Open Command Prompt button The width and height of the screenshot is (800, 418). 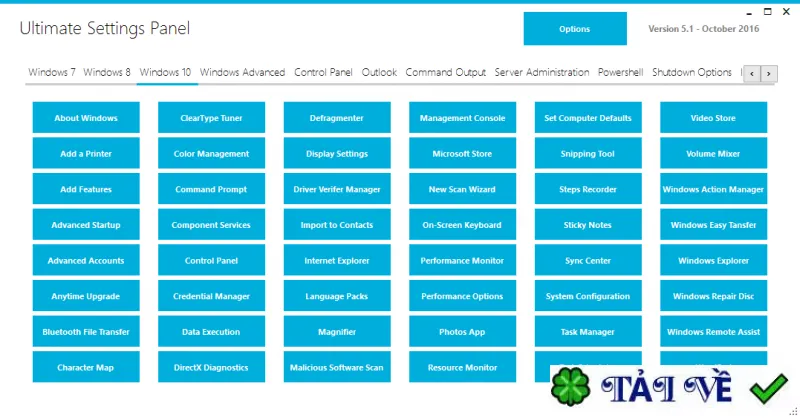tap(211, 189)
